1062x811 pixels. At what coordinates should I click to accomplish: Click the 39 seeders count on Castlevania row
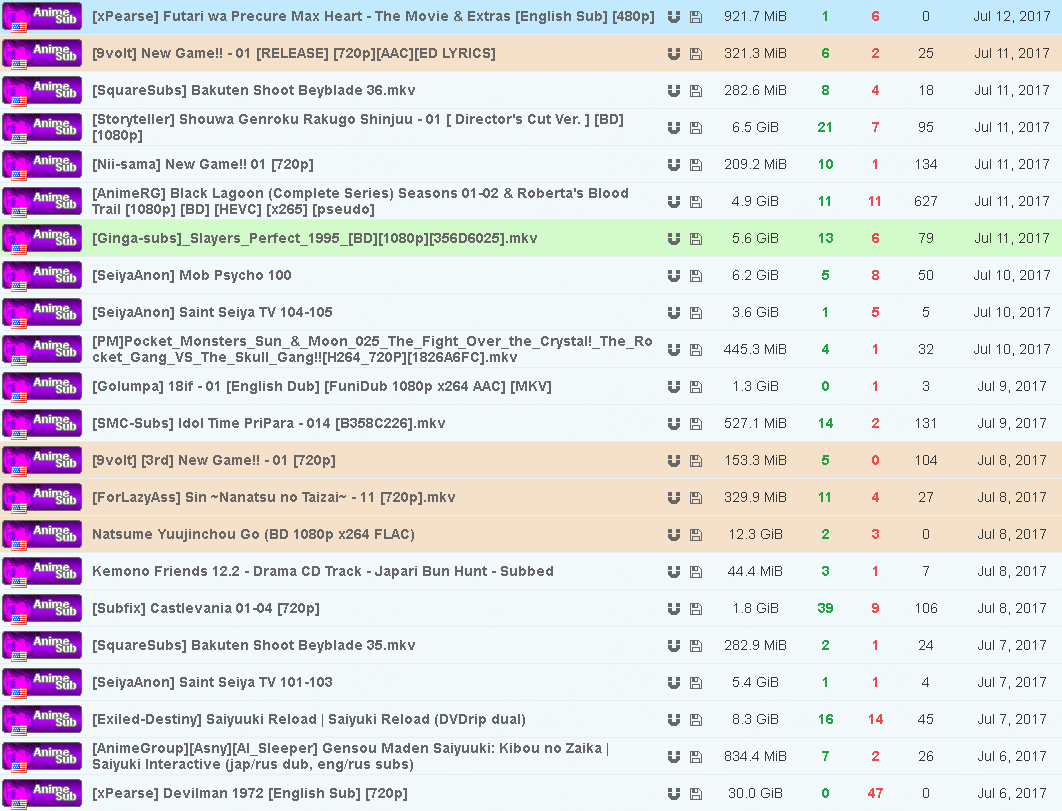(825, 608)
